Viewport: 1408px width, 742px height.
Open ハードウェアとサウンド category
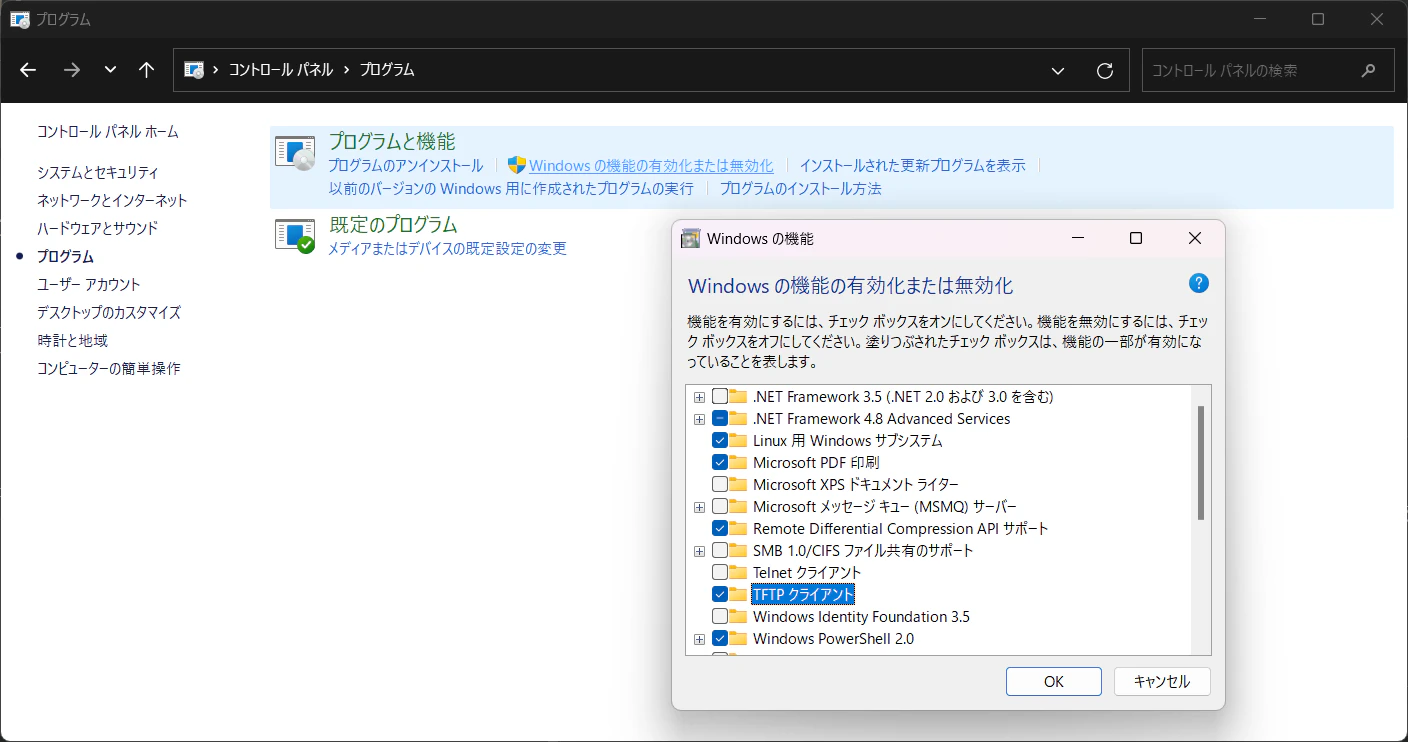click(98, 229)
